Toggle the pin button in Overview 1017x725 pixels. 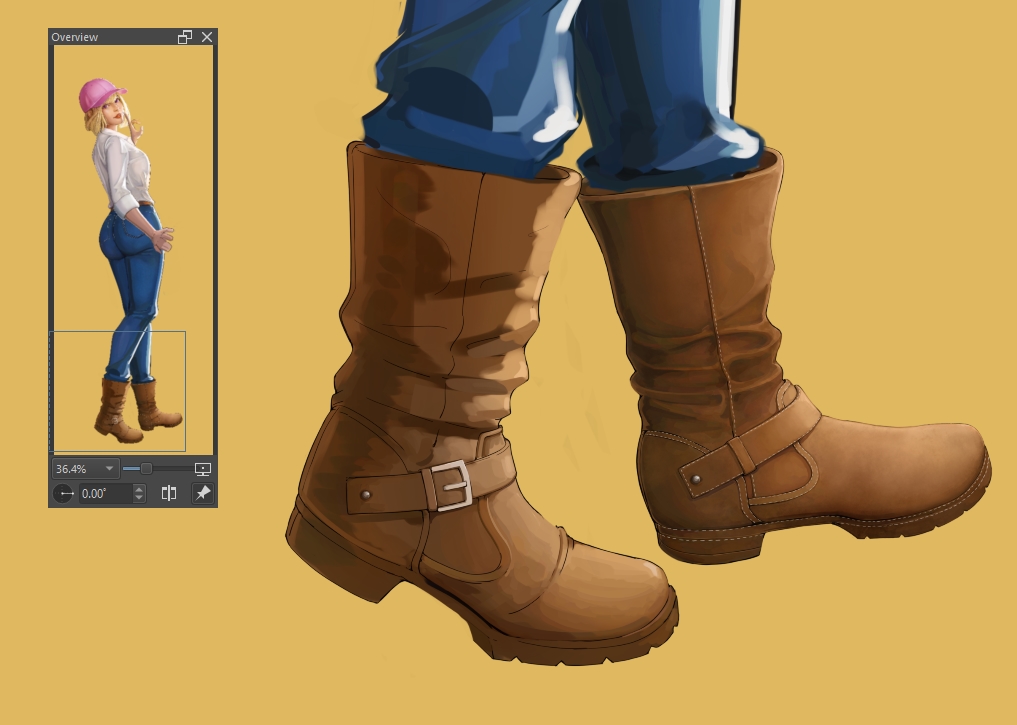tap(203, 493)
